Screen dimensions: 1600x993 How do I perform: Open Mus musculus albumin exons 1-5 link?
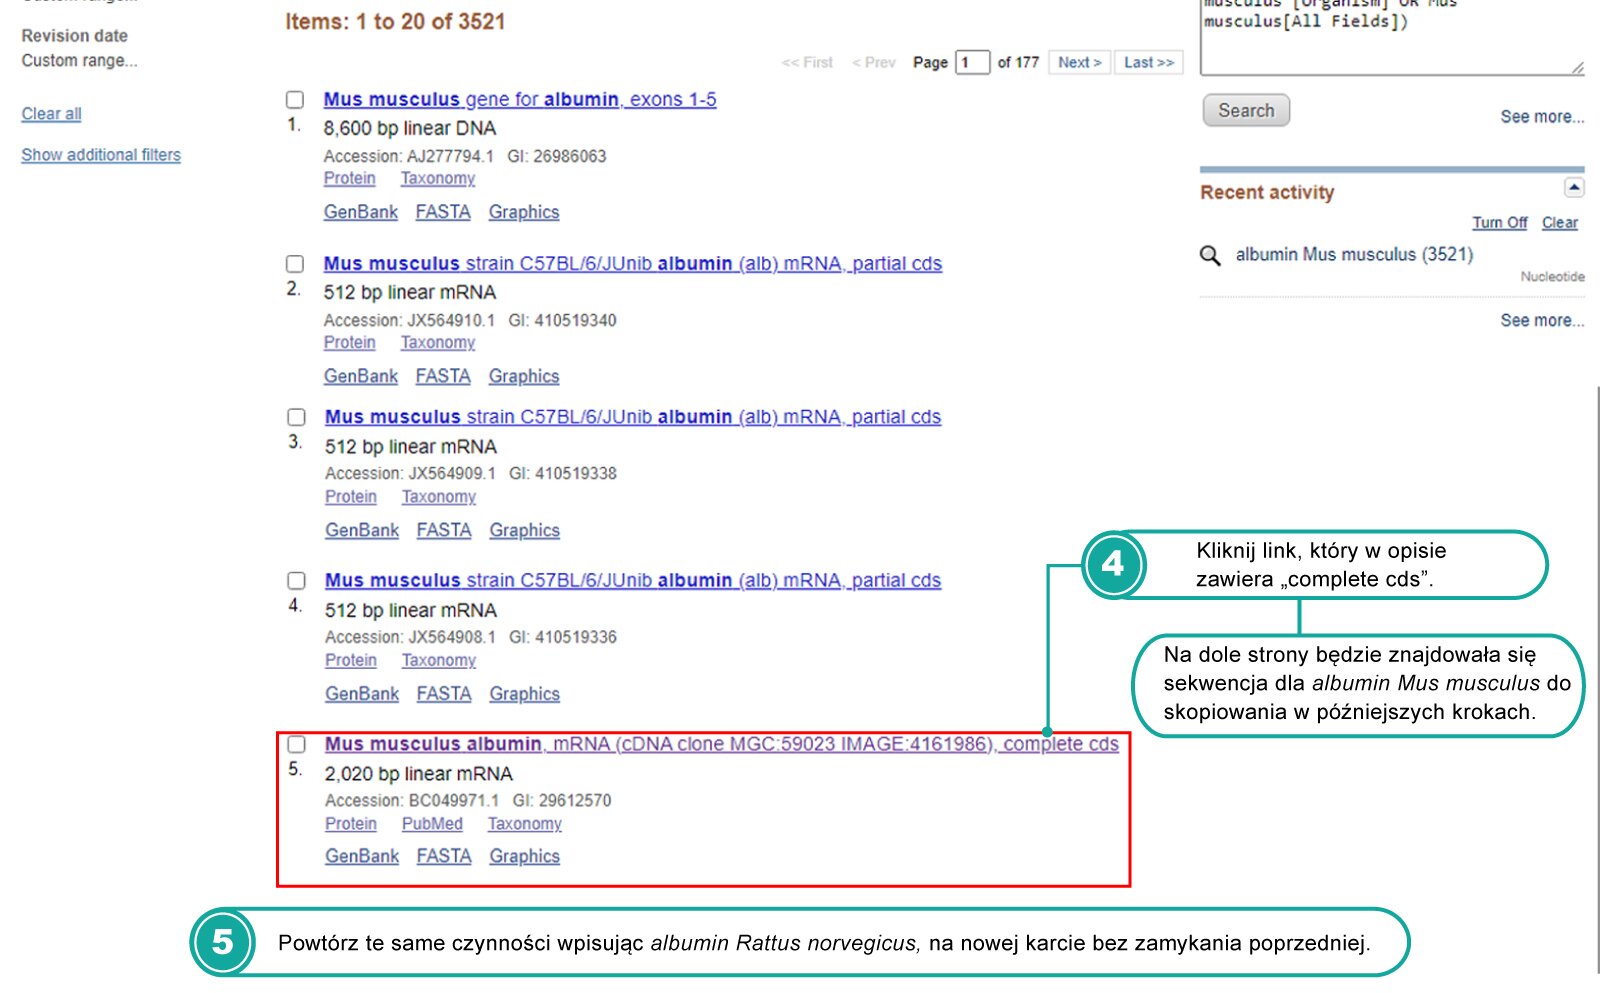pos(519,100)
